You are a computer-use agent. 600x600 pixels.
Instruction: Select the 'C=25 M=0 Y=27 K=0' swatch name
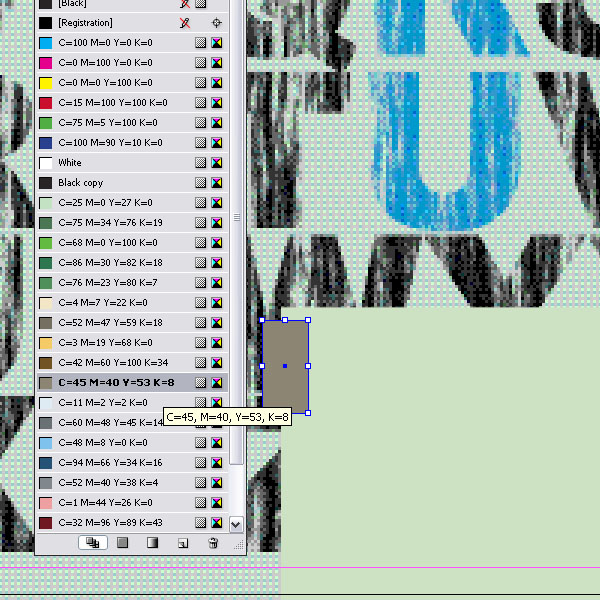click(x=105, y=203)
